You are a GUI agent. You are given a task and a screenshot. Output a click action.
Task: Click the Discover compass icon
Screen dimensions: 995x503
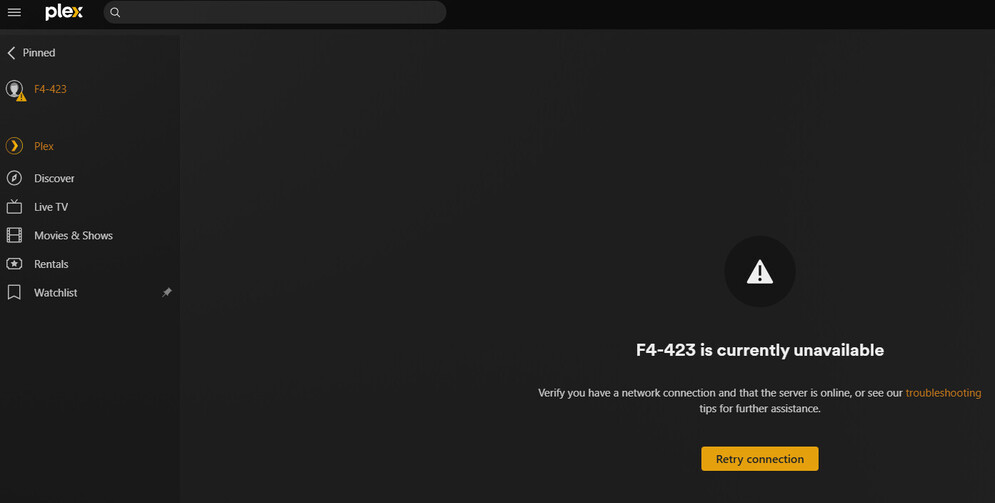click(14, 178)
